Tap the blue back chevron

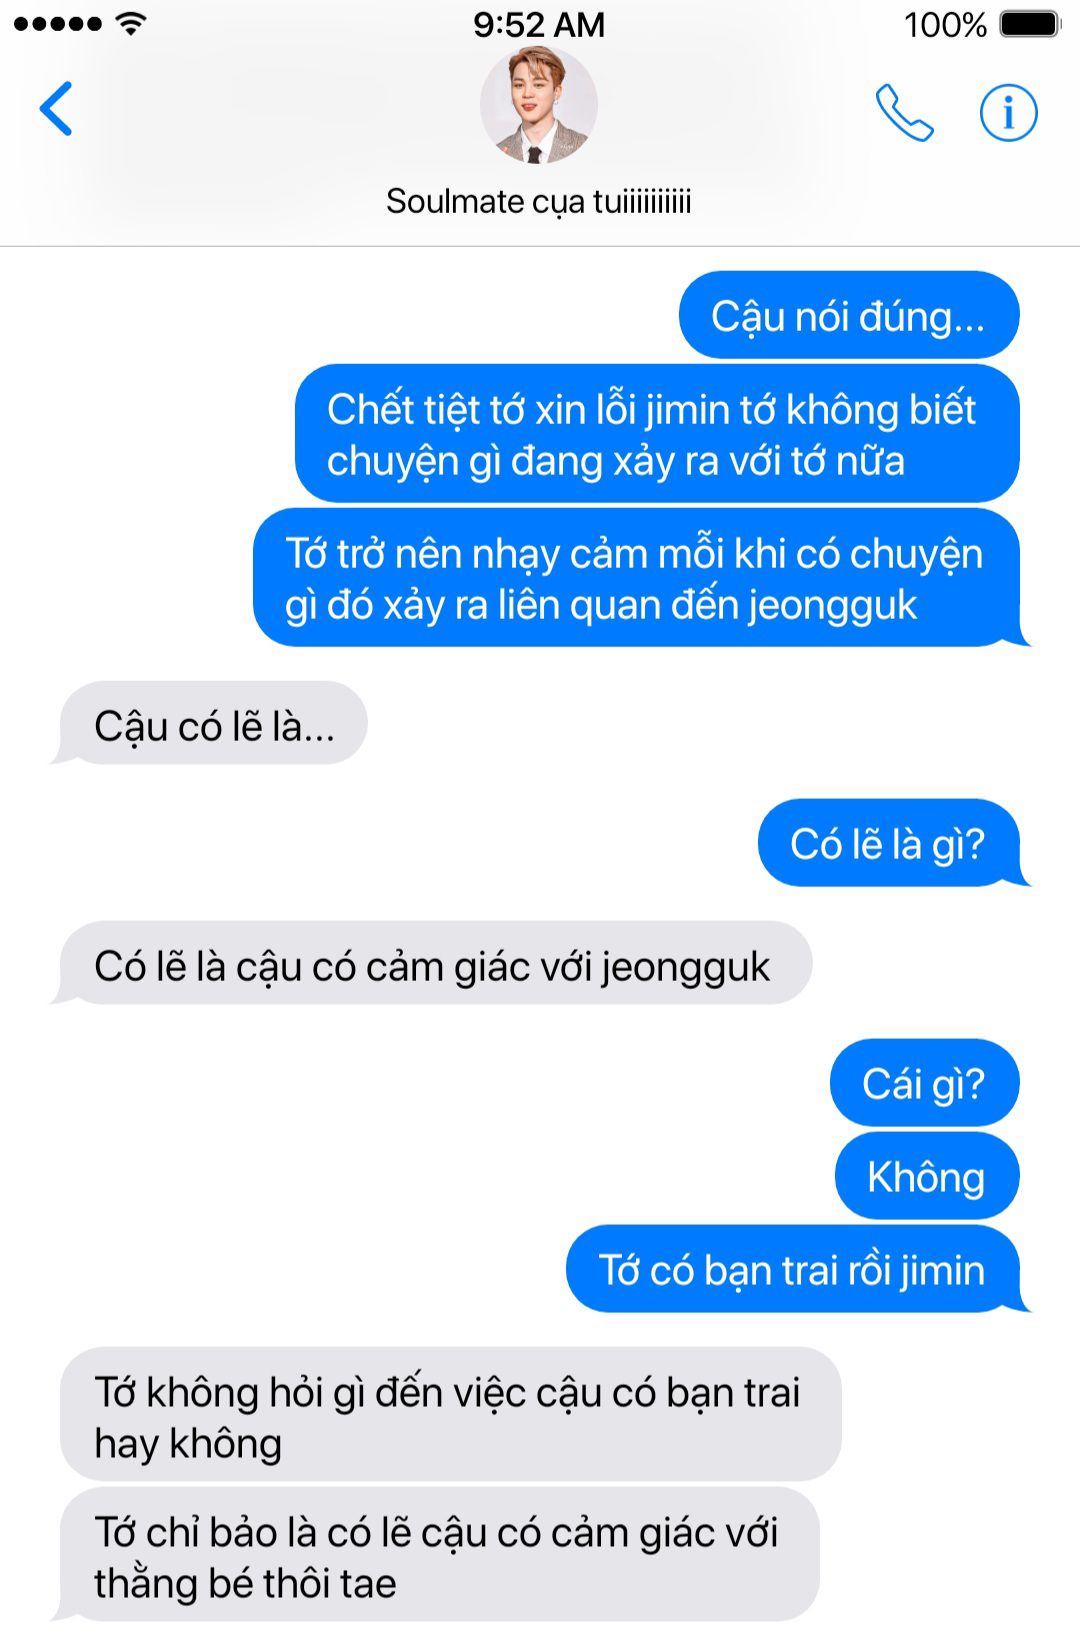tap(56, 108)
